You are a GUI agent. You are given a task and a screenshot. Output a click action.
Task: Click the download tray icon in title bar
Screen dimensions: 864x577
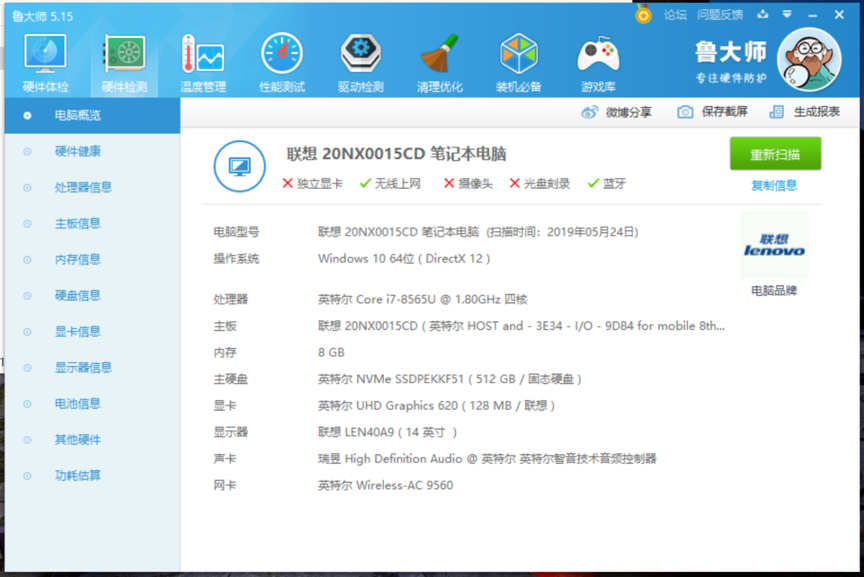click(x=763, y=14)
